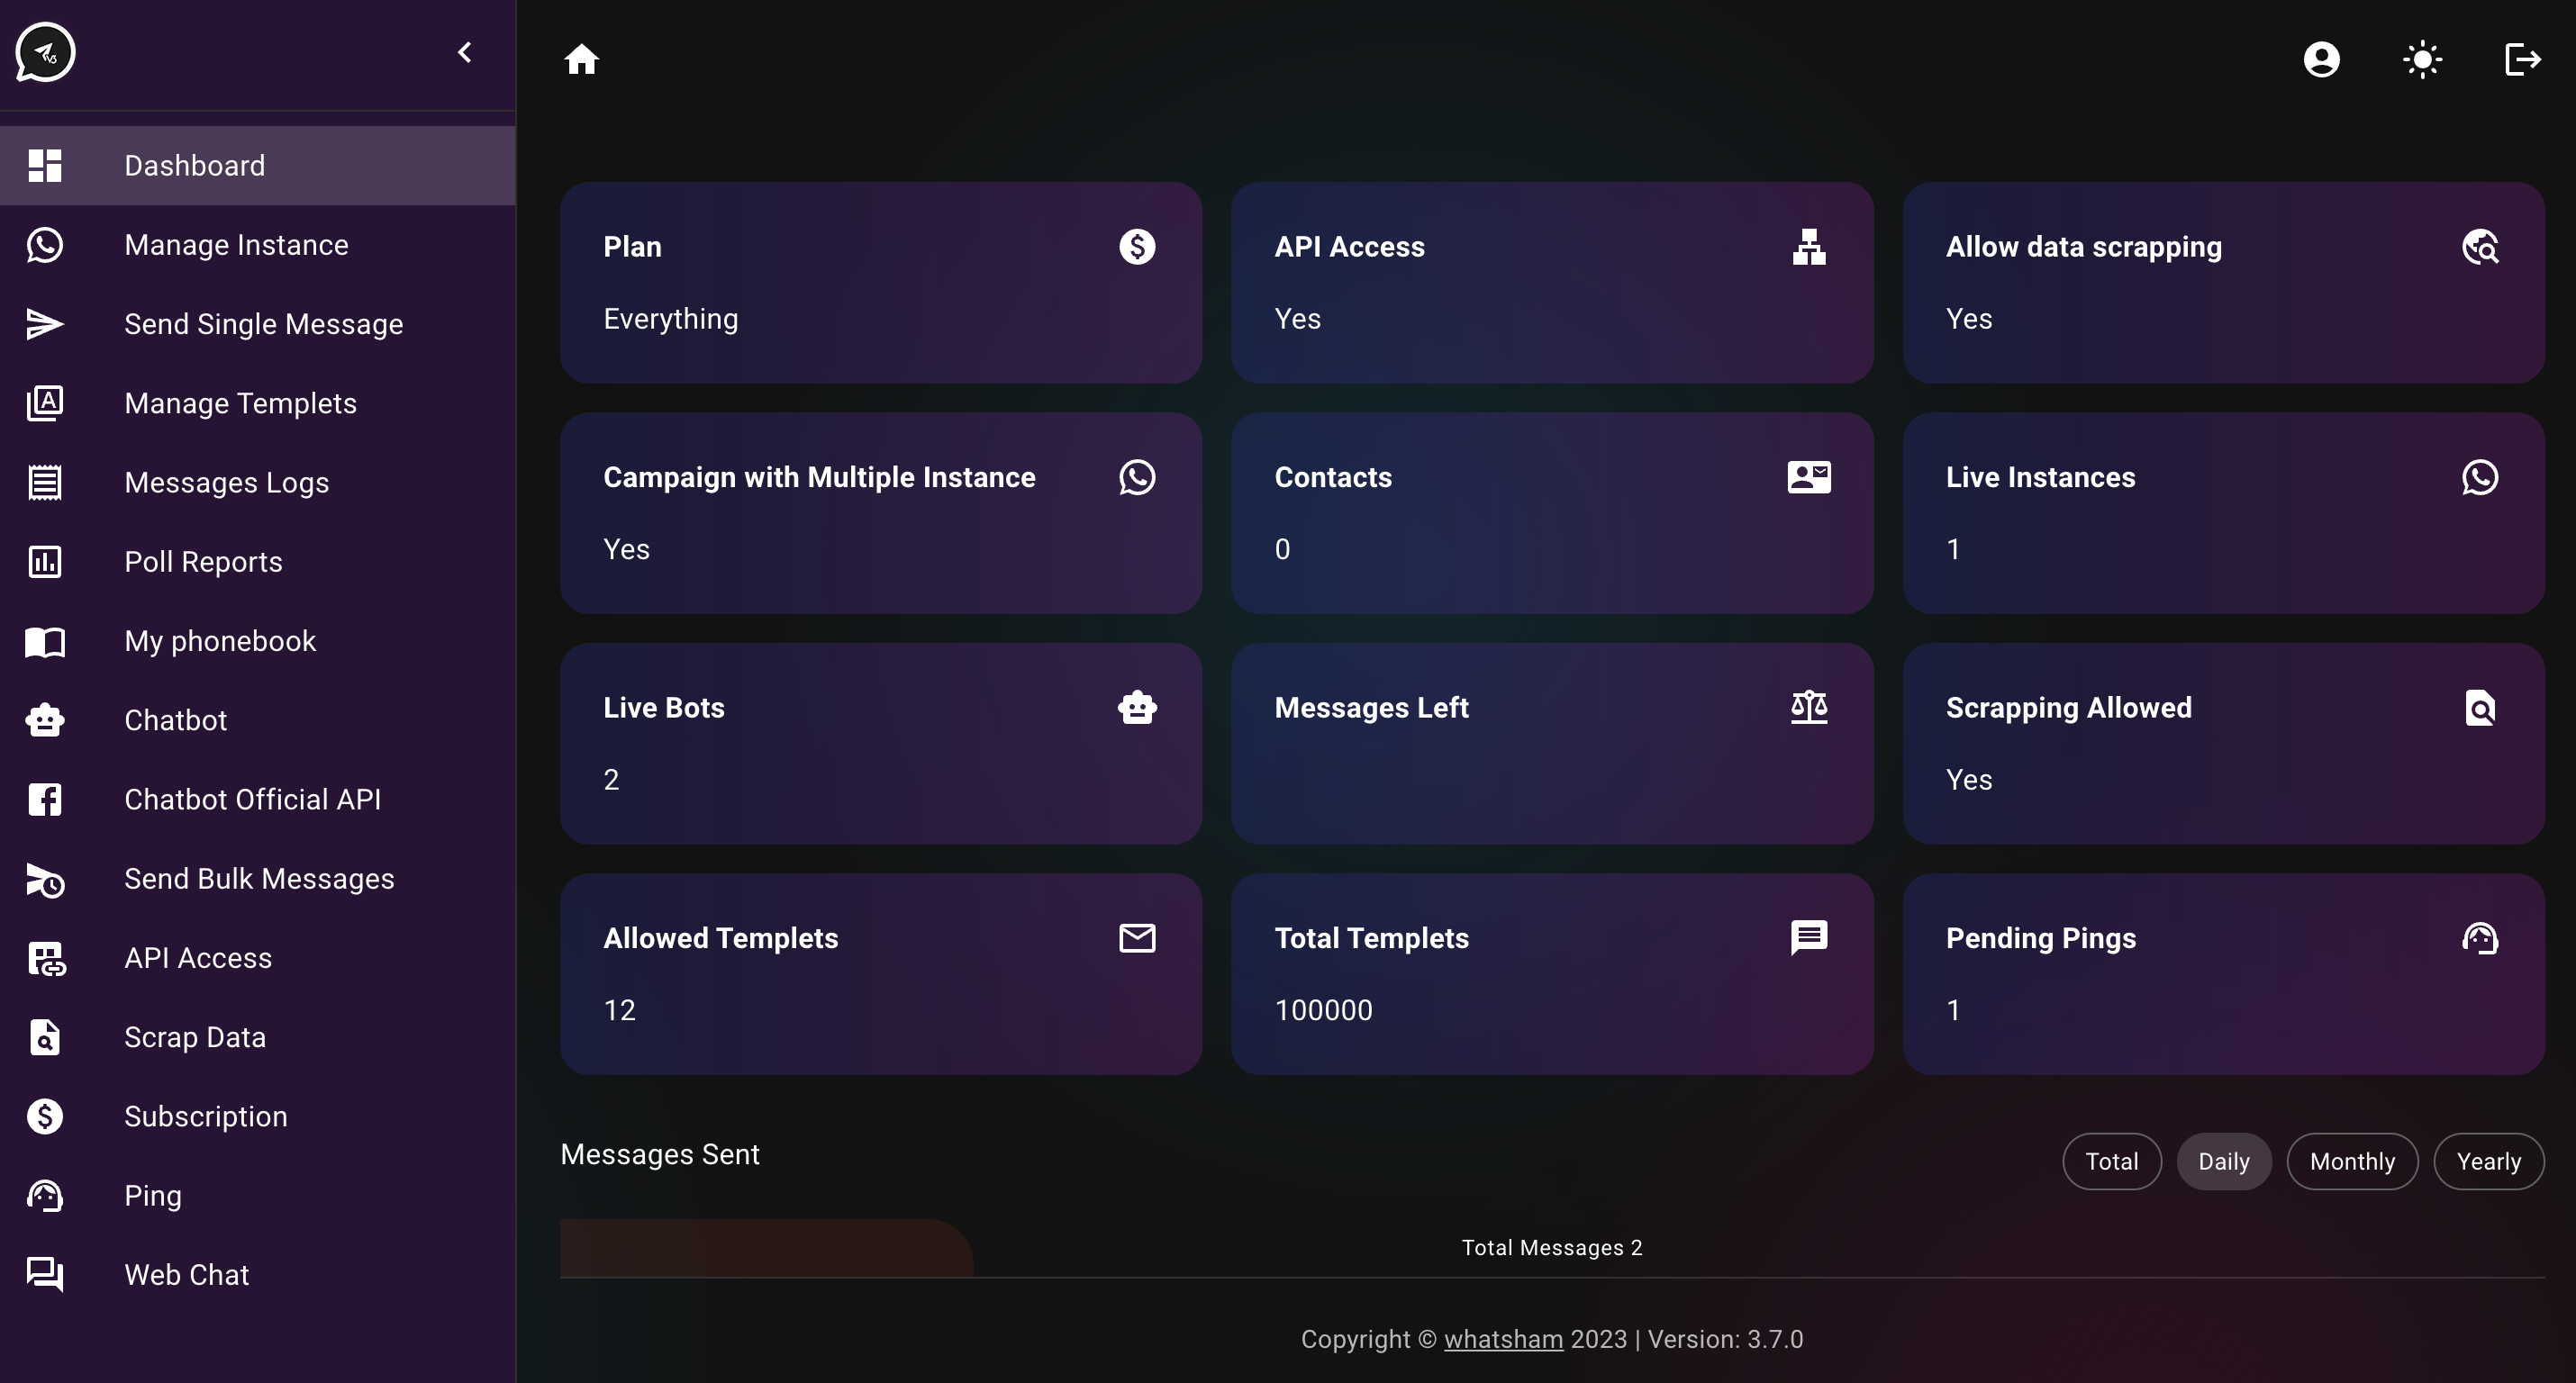Click the Plan card dollar icon
The height and width of the screenshot is (1383, 2576).
coord(1137,246)
